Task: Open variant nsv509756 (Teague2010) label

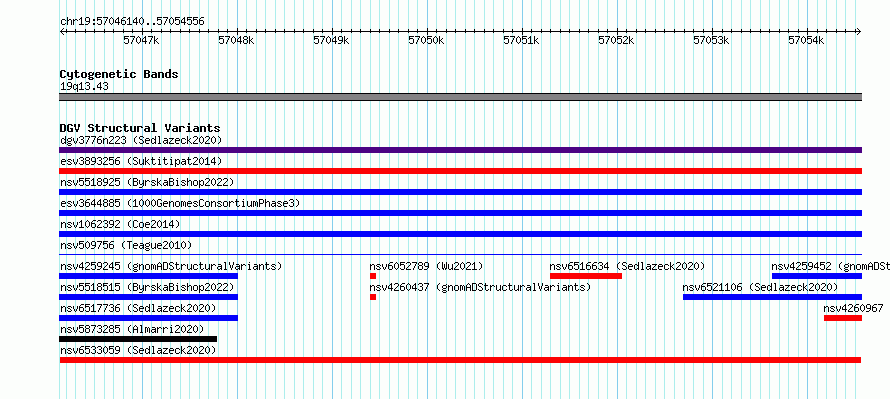Action: click(126, 245)
